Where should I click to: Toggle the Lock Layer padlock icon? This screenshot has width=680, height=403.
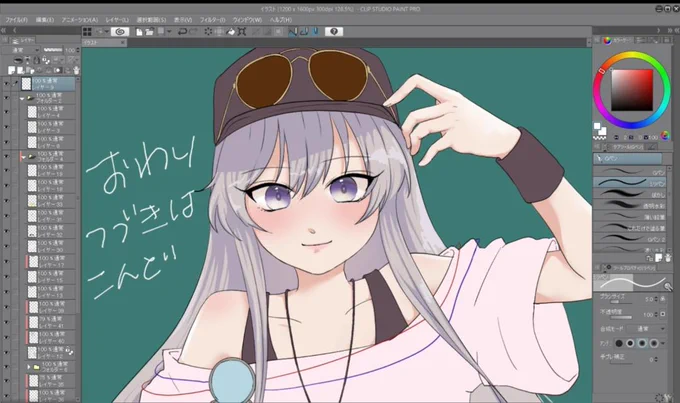point(36,60)
